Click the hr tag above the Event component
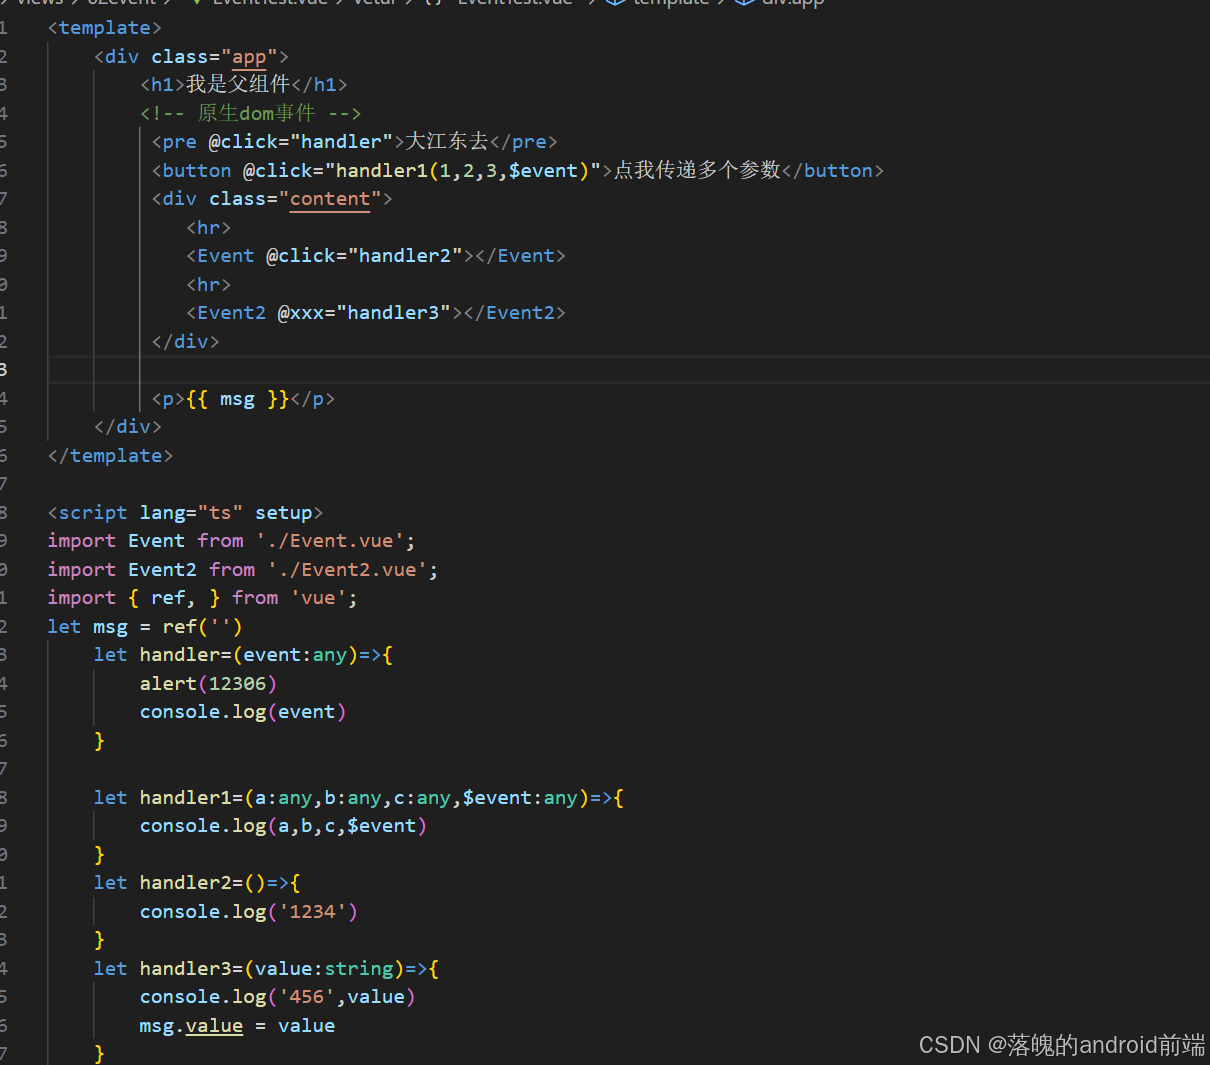 pos(208,228)
